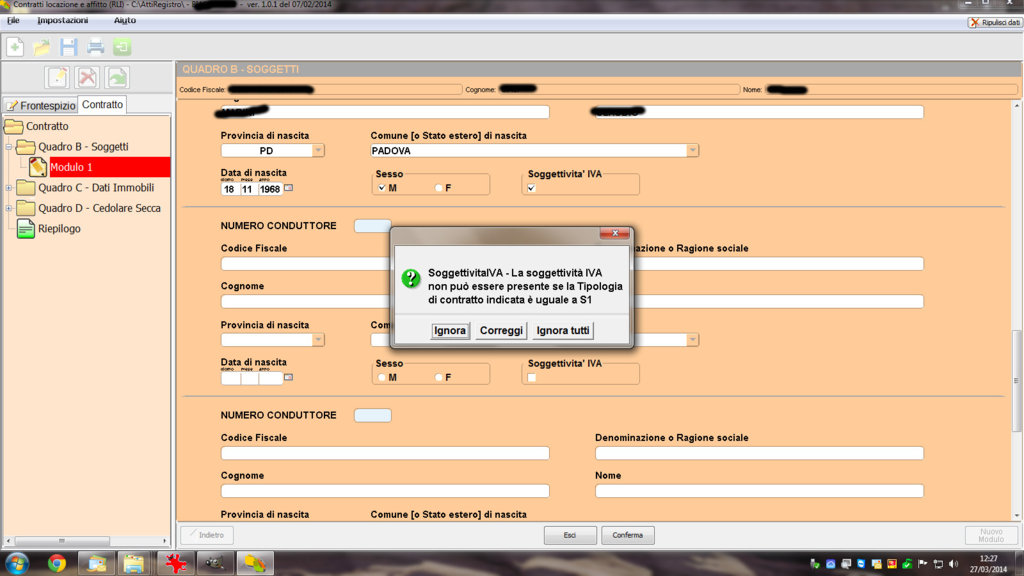Open the Impostazioni menu

tap(62, 20)
